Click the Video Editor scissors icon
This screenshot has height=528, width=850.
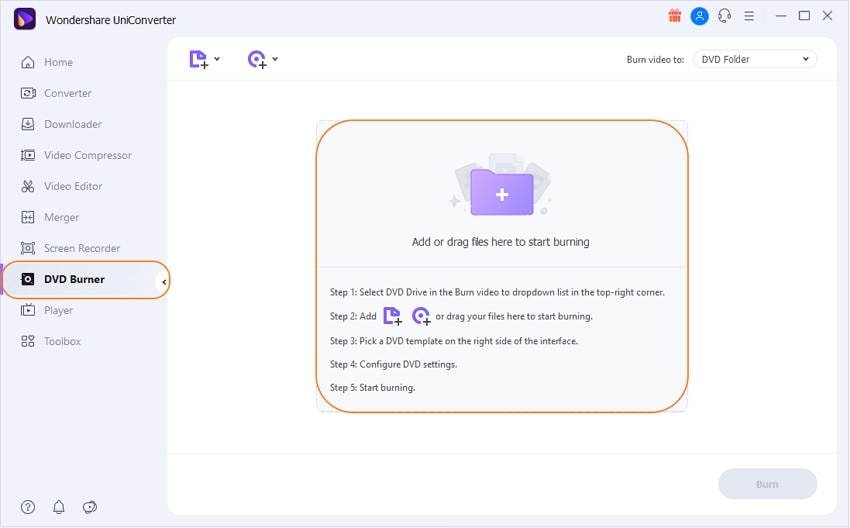click(x=28, y=186)
